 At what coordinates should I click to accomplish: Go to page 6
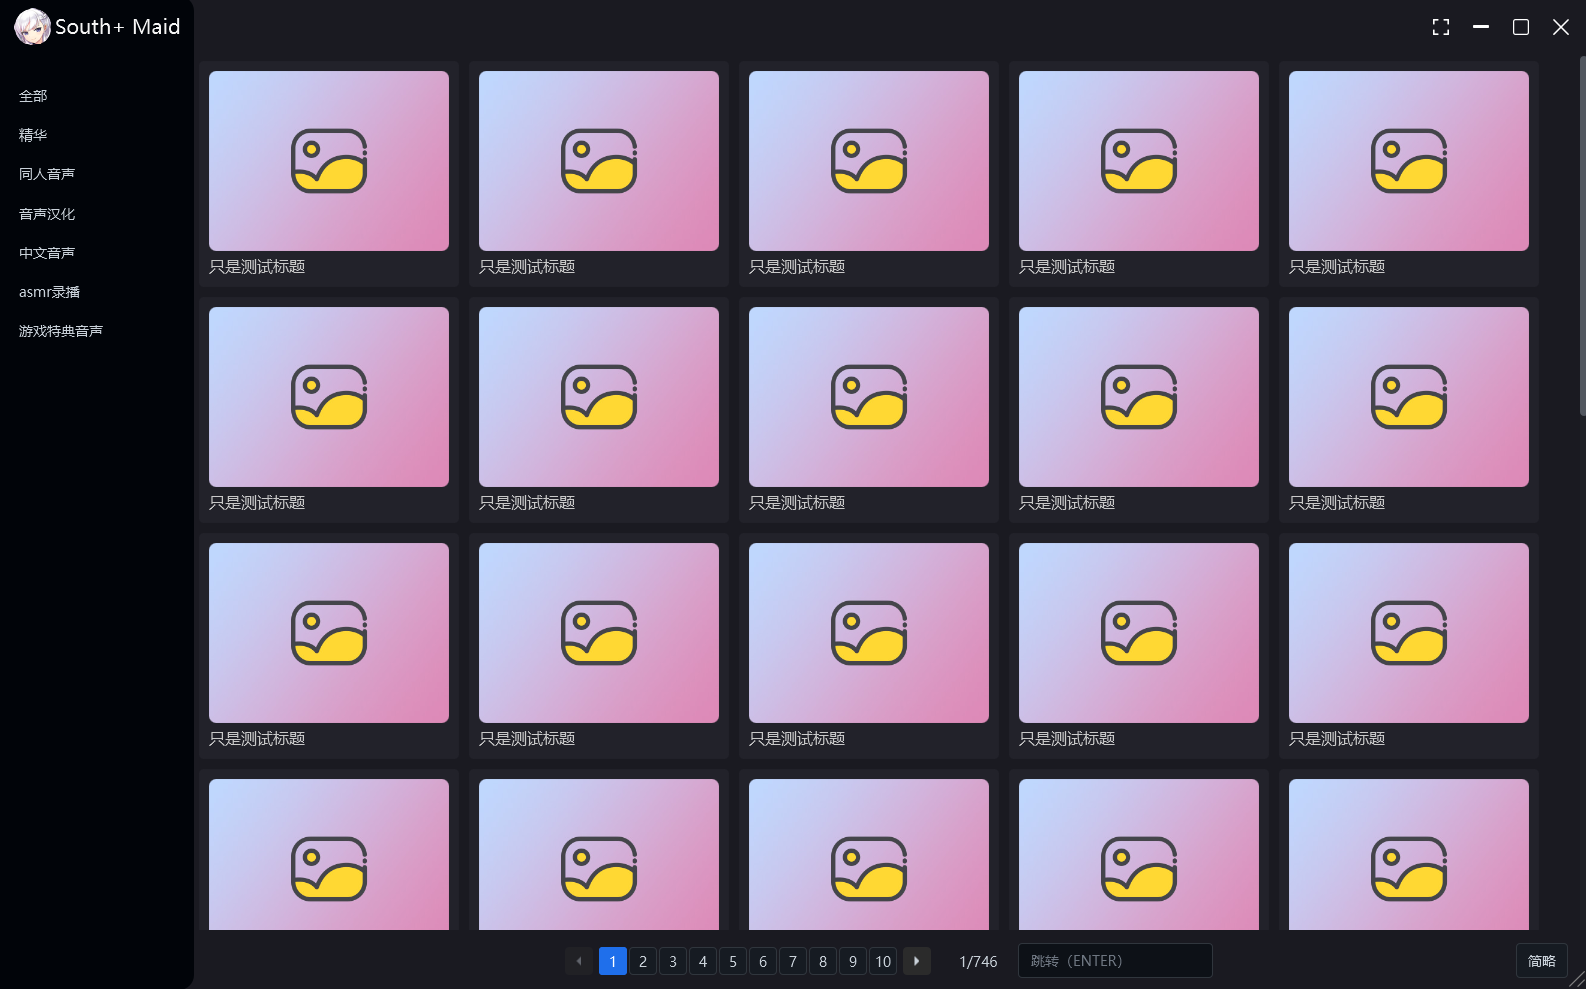pyautogui.click(x=763, y=961)
